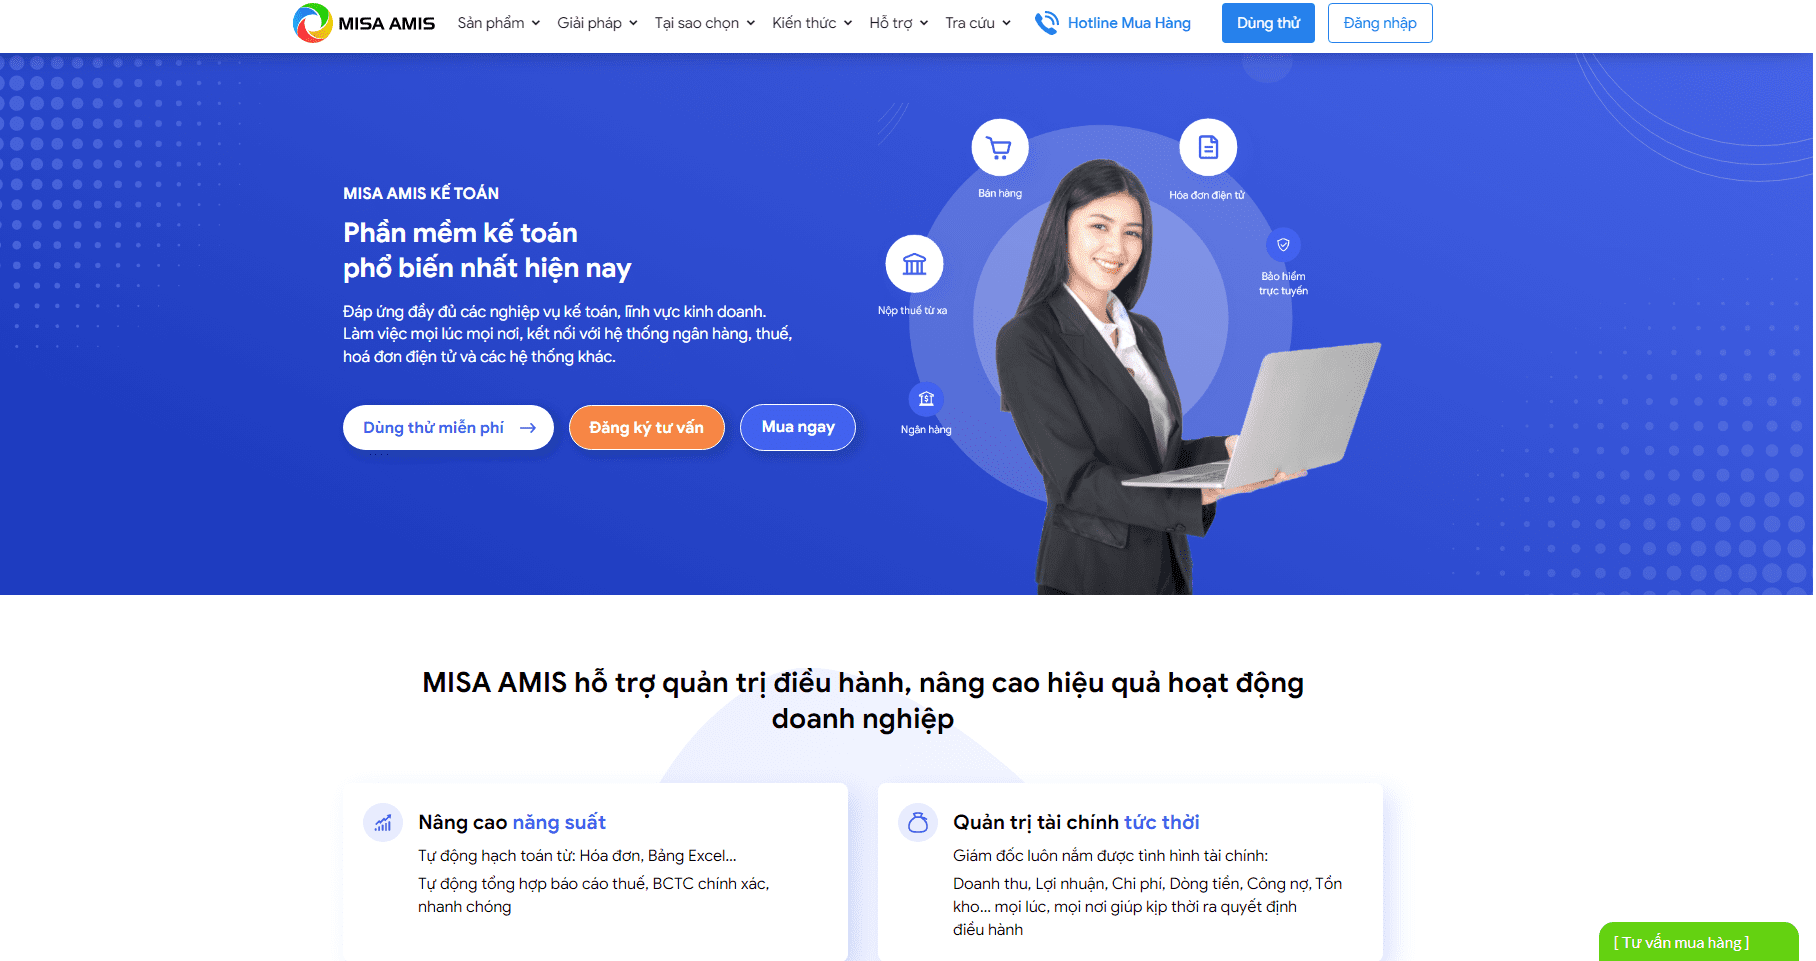Click the Nâng cao năng suất chart icon
The height and width of the screenshot is (961, 1816).
click(x=383, y=823)
